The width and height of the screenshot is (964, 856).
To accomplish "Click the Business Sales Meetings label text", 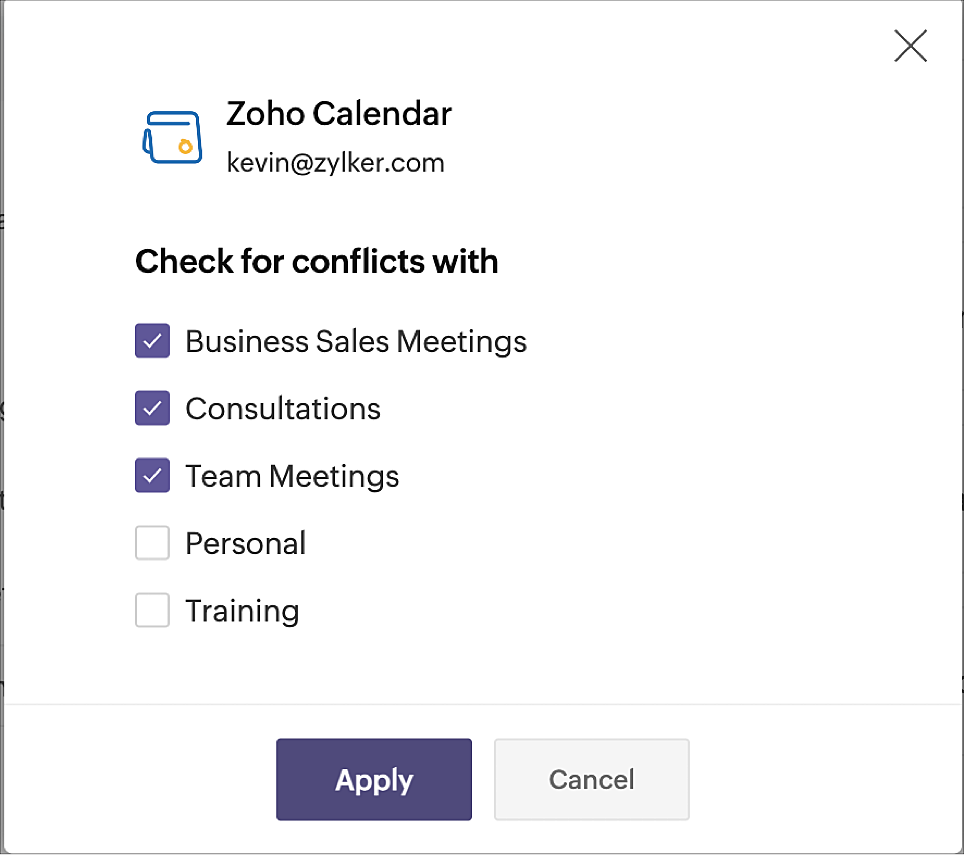I will point(356,342).
